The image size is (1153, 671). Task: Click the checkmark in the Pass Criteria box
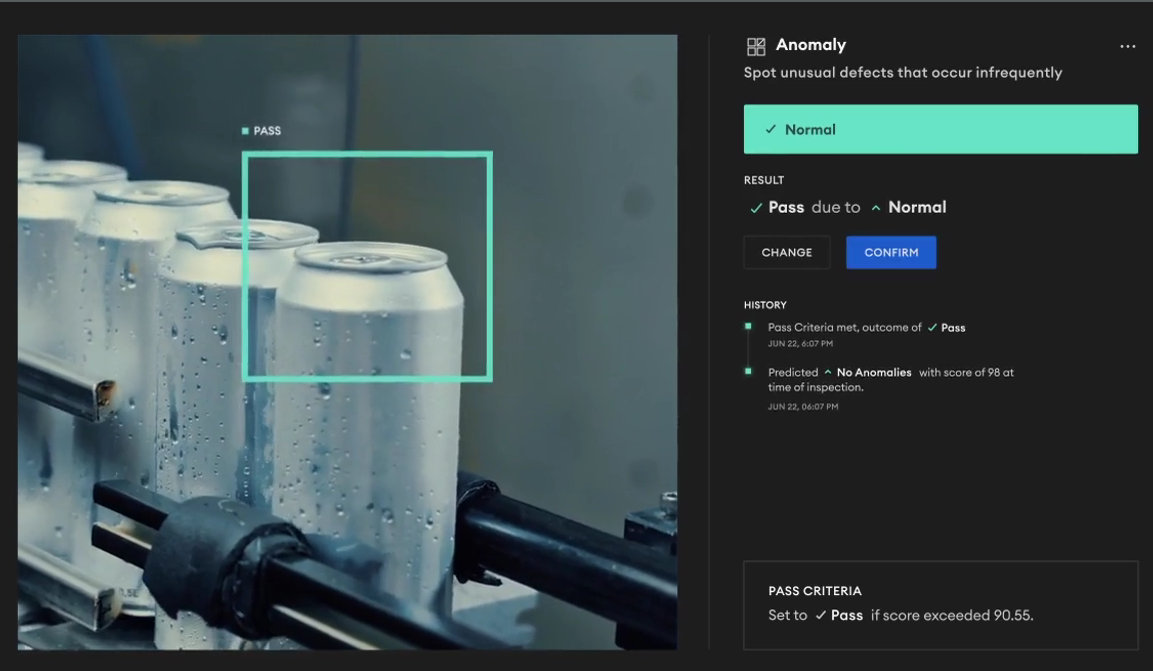(820, 616)
